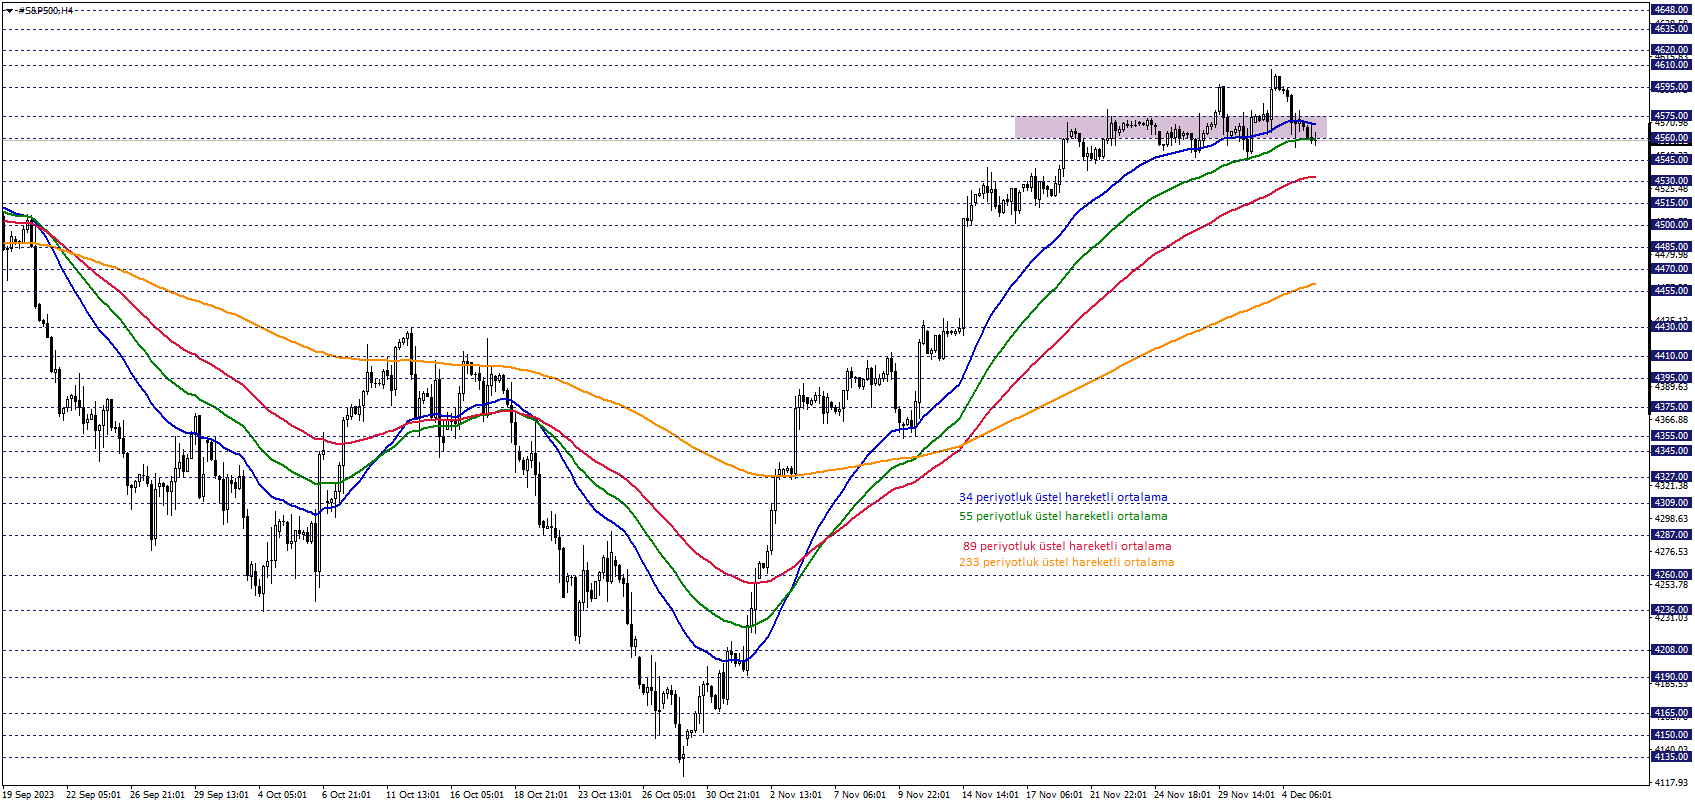The height and width of the screenshot is (806, 1695).
Task: Click the 4410.00 price level label
Action: tap(1671, 356)
